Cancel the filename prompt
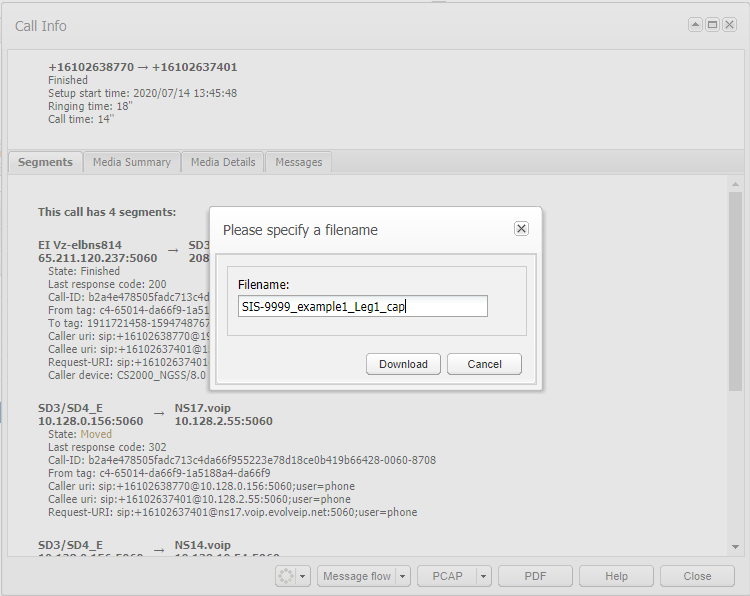Viewport: 750px width, 596px height. point(484,364)
